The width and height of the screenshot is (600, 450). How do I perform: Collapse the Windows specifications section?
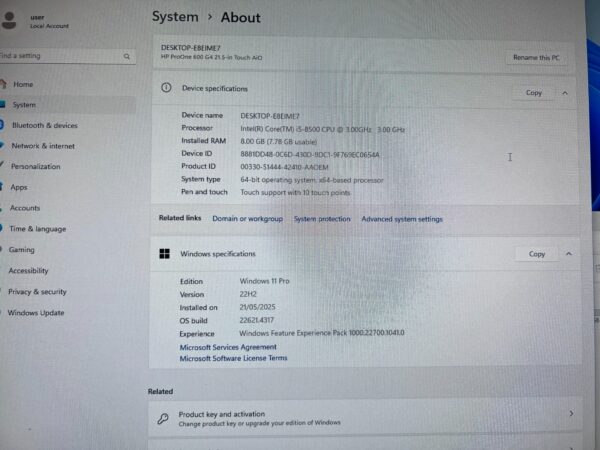[569, 254]
